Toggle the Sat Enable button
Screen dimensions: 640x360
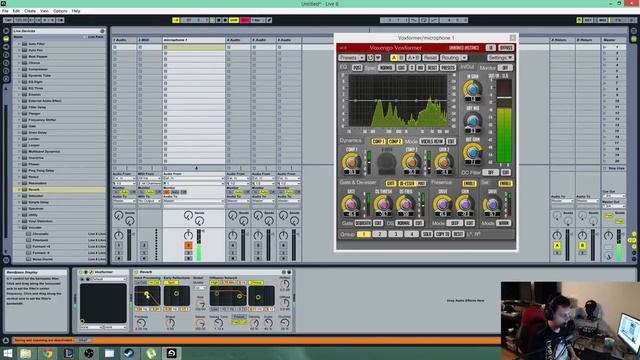pyautogui.click(x=505, y=183)
